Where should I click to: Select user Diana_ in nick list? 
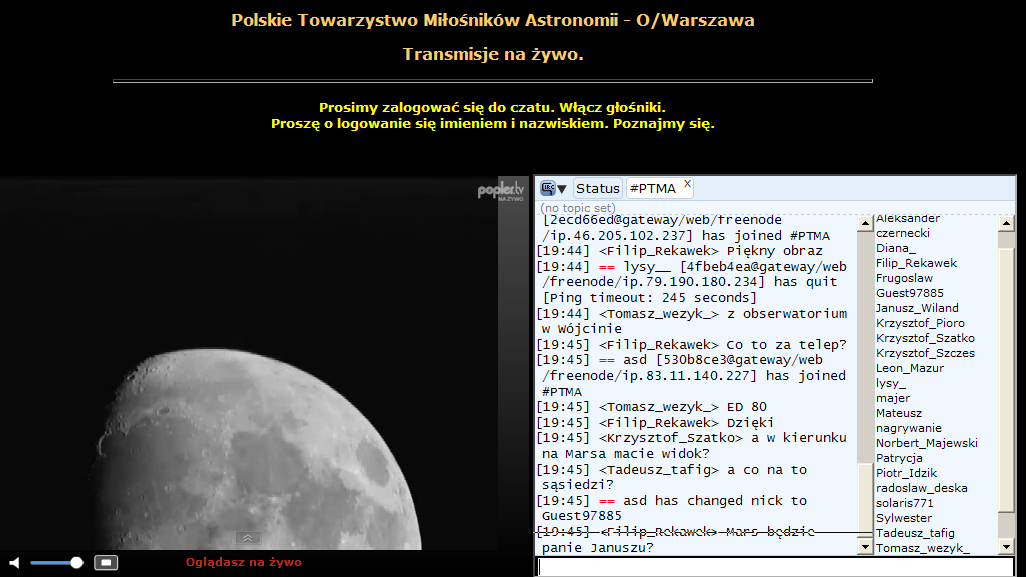(896, 248)
